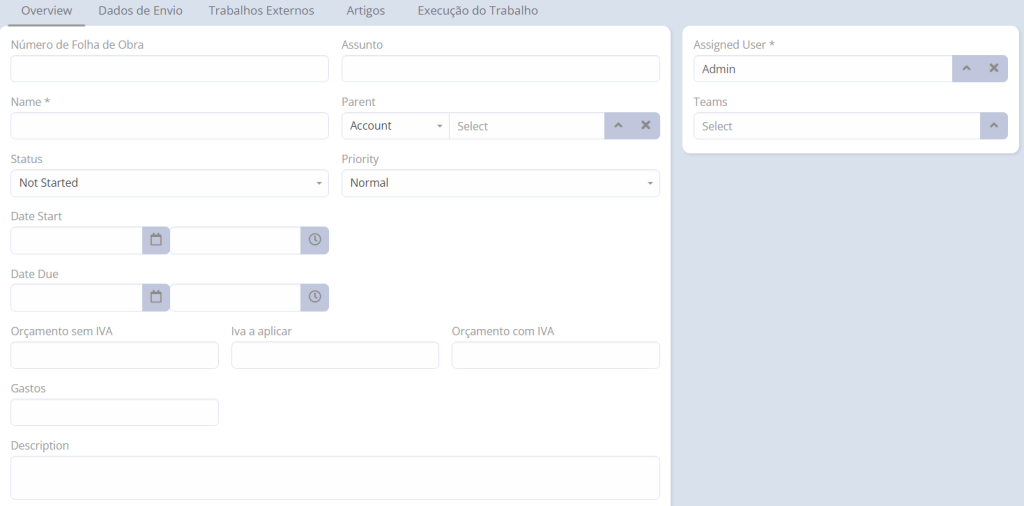Open the Date Due calendar picker
Viewport: 1024px width, 506px height.
pyautogui.click(x=156, y=297)
